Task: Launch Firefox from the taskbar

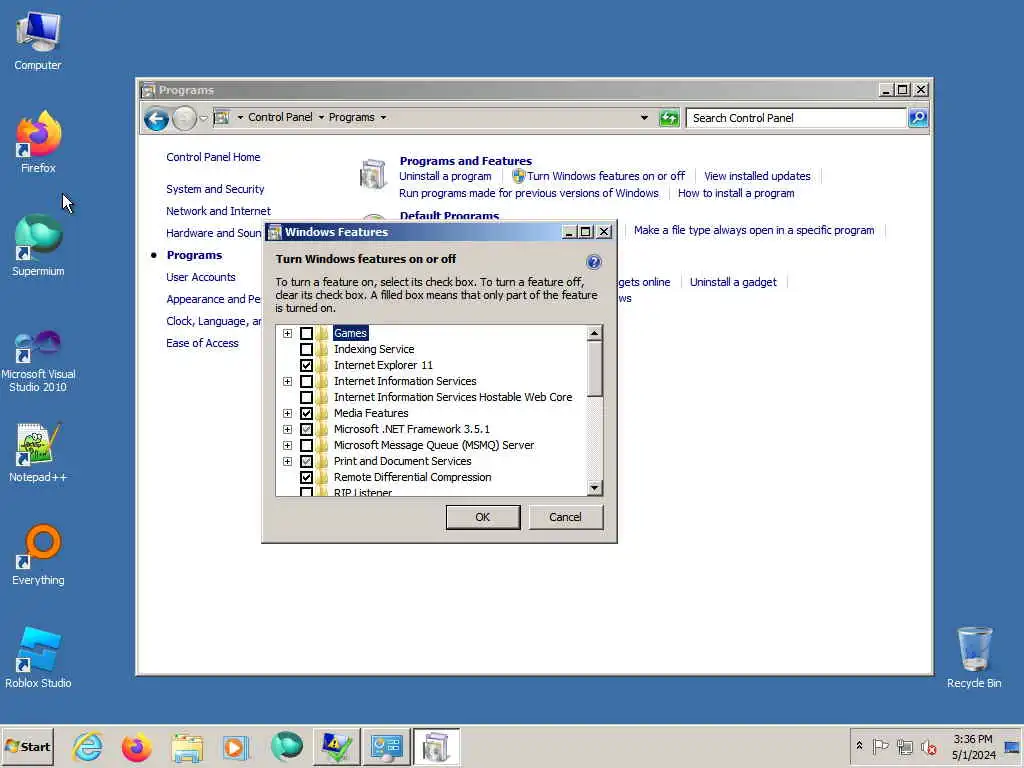Action: (x=136, y=747)
